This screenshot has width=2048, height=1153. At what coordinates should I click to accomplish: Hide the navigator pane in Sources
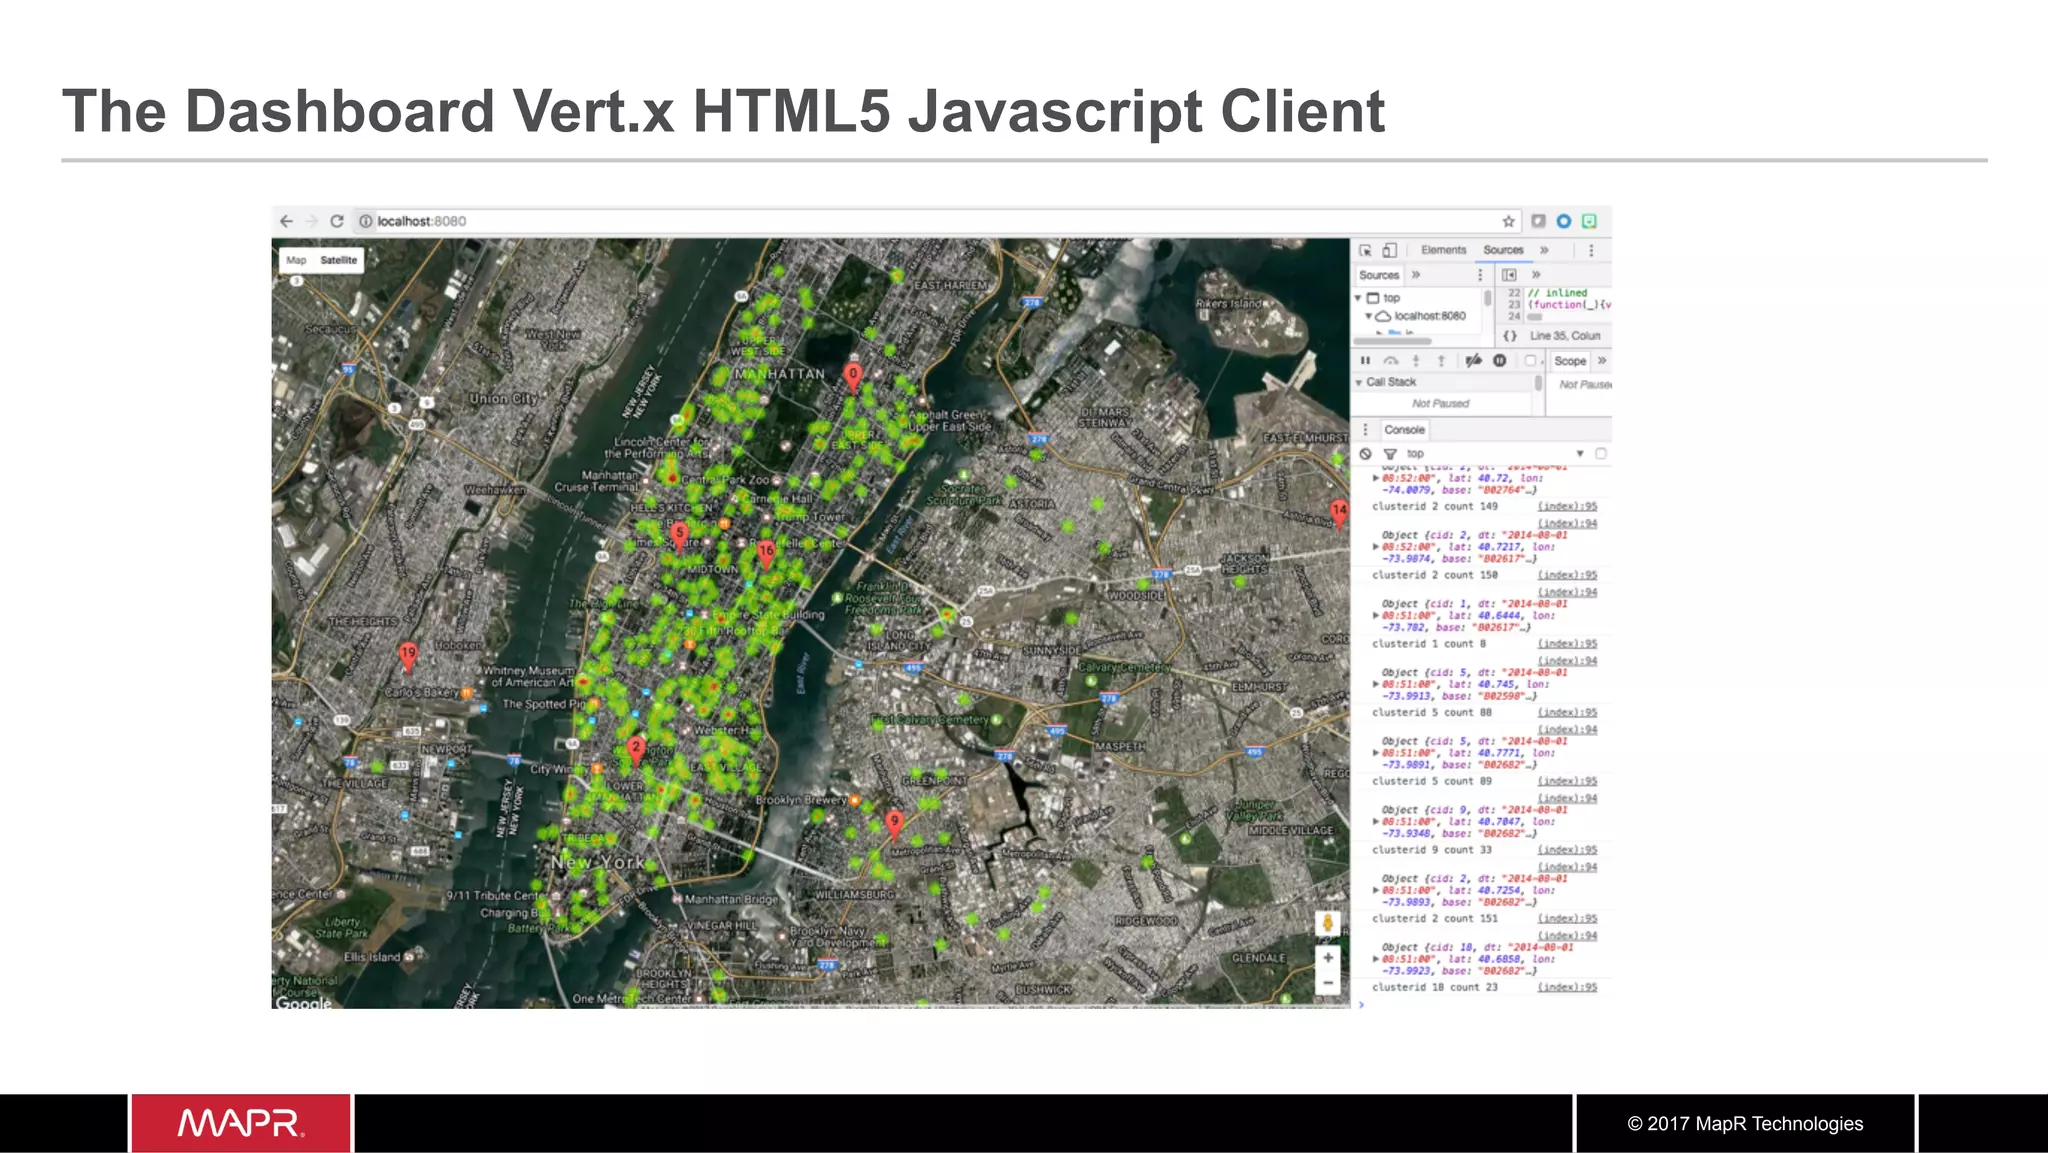[1509, 275]
